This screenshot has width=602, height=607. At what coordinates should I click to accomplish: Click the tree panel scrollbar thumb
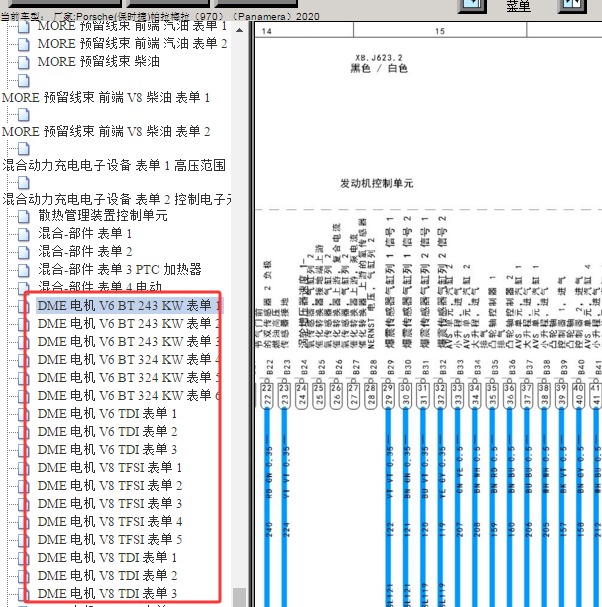coord(240,597)
